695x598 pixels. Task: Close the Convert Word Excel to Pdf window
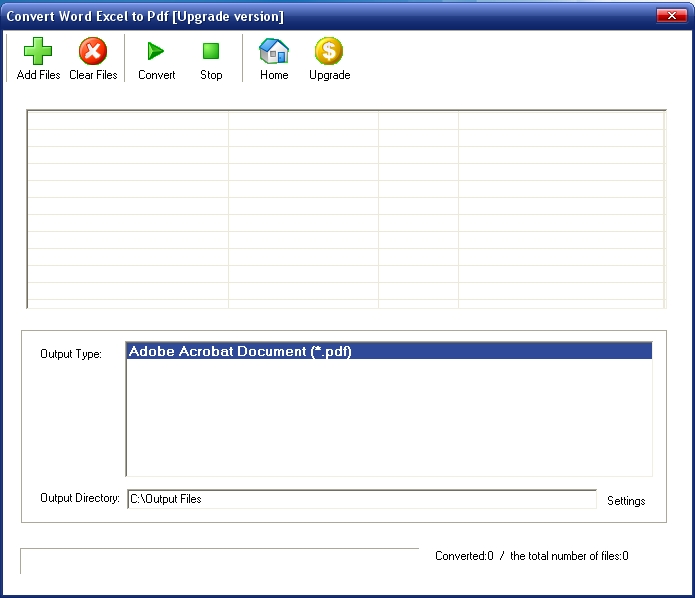click(x=672, y=16)
